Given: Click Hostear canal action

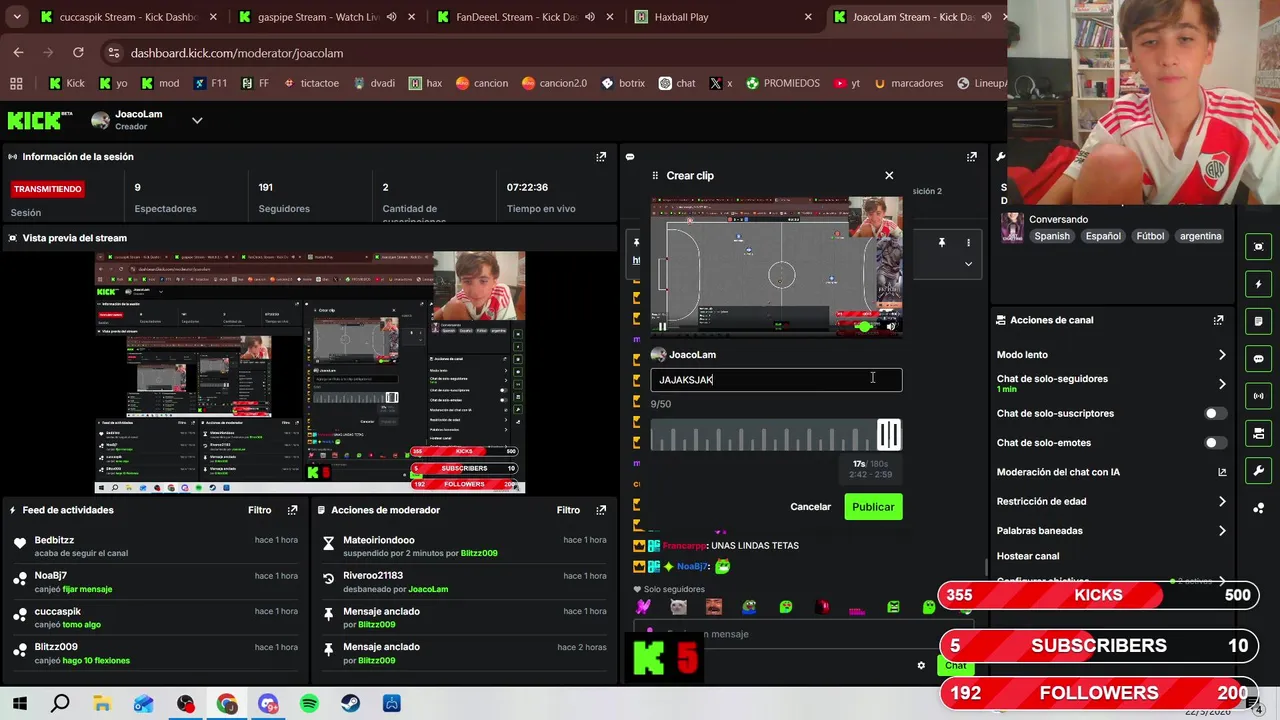Looking at the screenshot, I should (1028, 556).
